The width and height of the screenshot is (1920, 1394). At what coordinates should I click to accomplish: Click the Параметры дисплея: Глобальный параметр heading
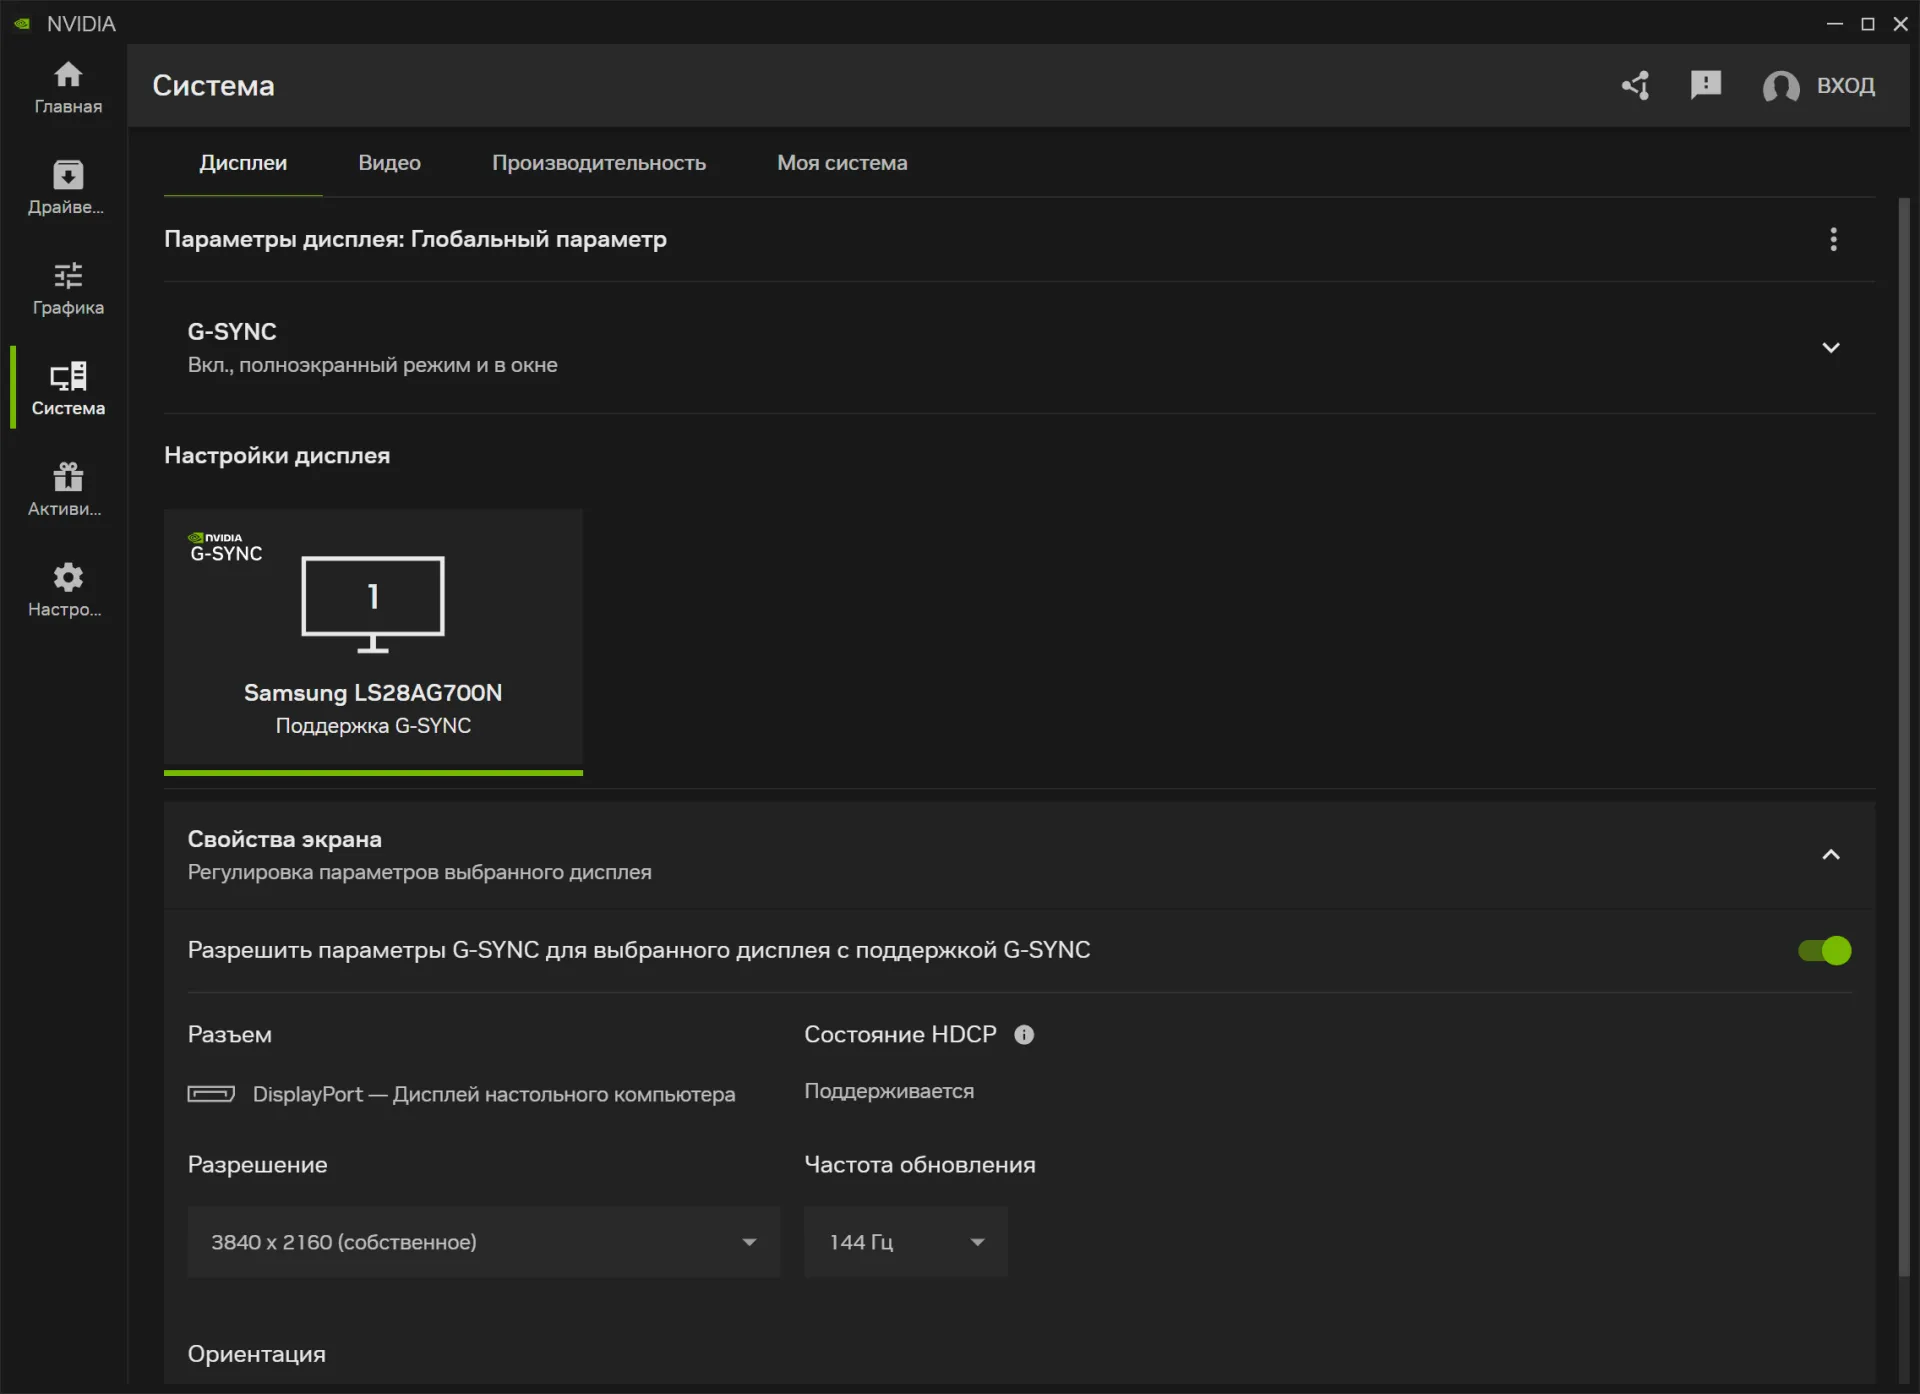click(x=415, y=239)
